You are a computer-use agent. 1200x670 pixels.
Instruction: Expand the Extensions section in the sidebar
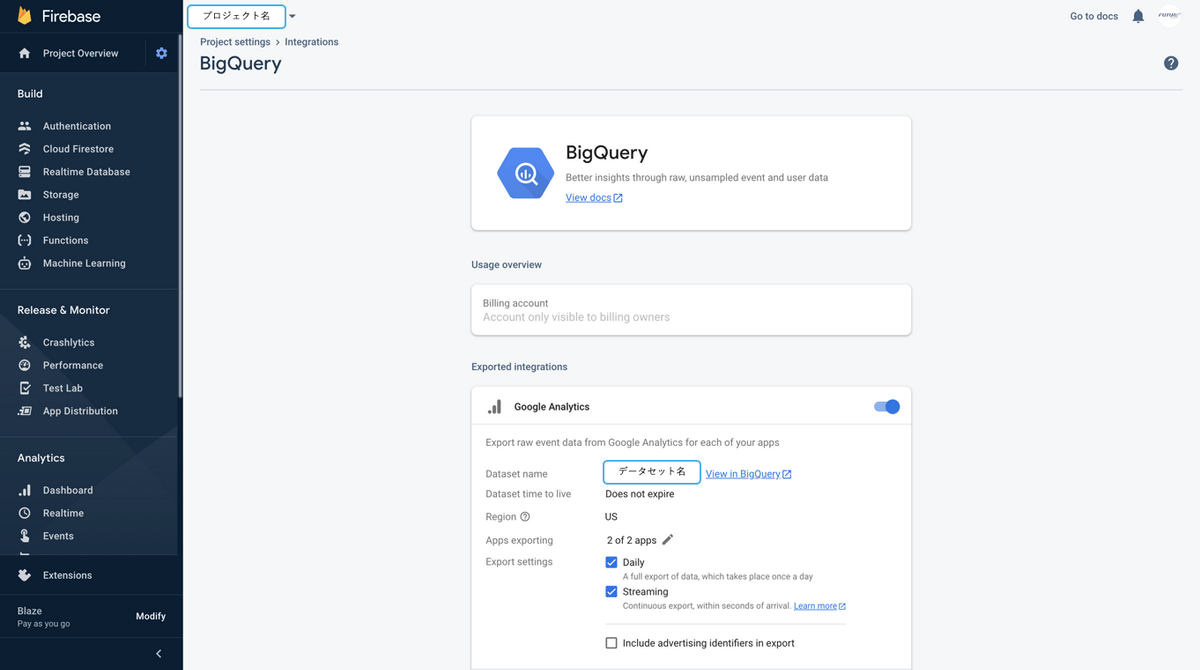pyautogui.click(x=67, y=575)
